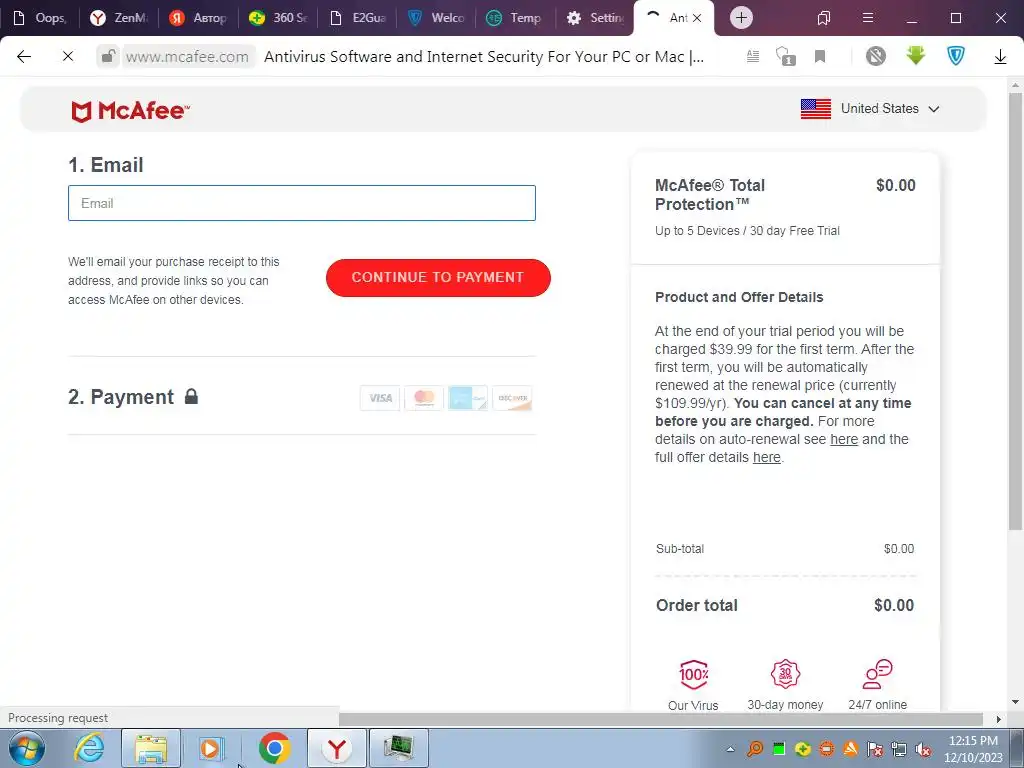The width and height of the screenshot is (1024, 768).
Task: Open the Windows Start button
Action: tap(27, 748)
